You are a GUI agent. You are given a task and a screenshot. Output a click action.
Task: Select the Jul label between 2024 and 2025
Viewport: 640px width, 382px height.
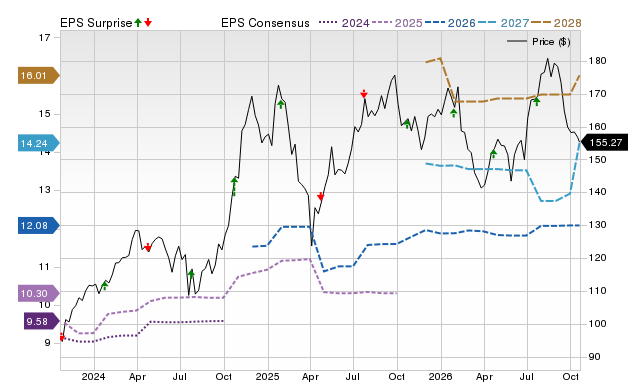[x=180, y=376]
